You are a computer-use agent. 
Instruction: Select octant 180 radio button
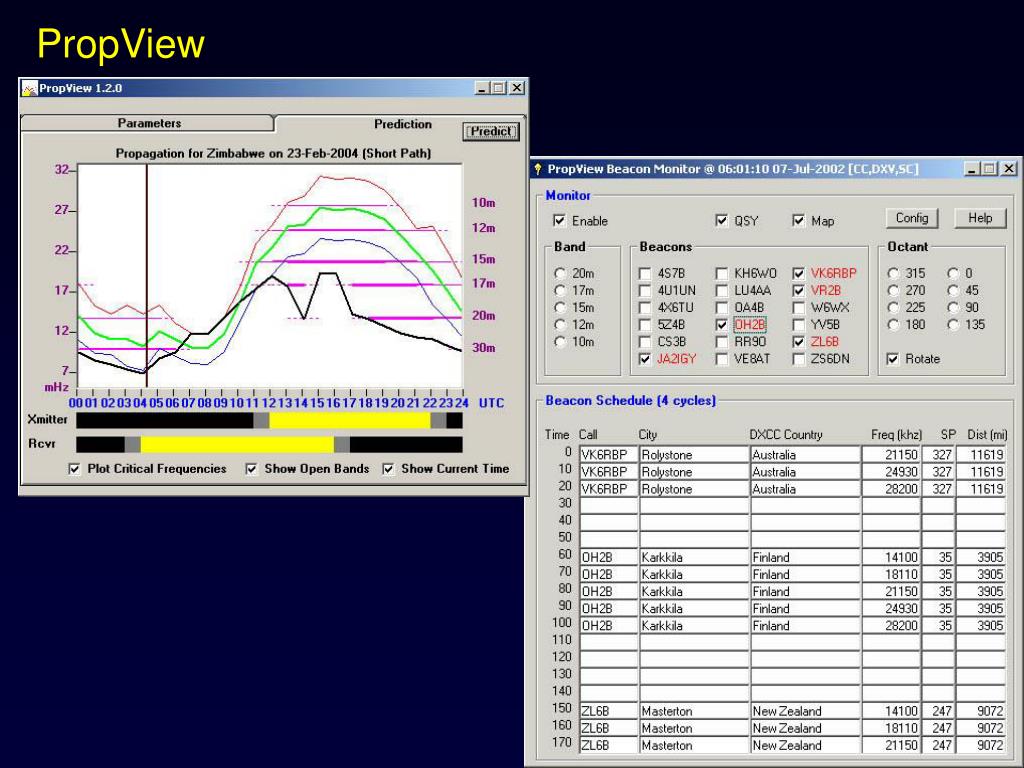click(893, 325)
